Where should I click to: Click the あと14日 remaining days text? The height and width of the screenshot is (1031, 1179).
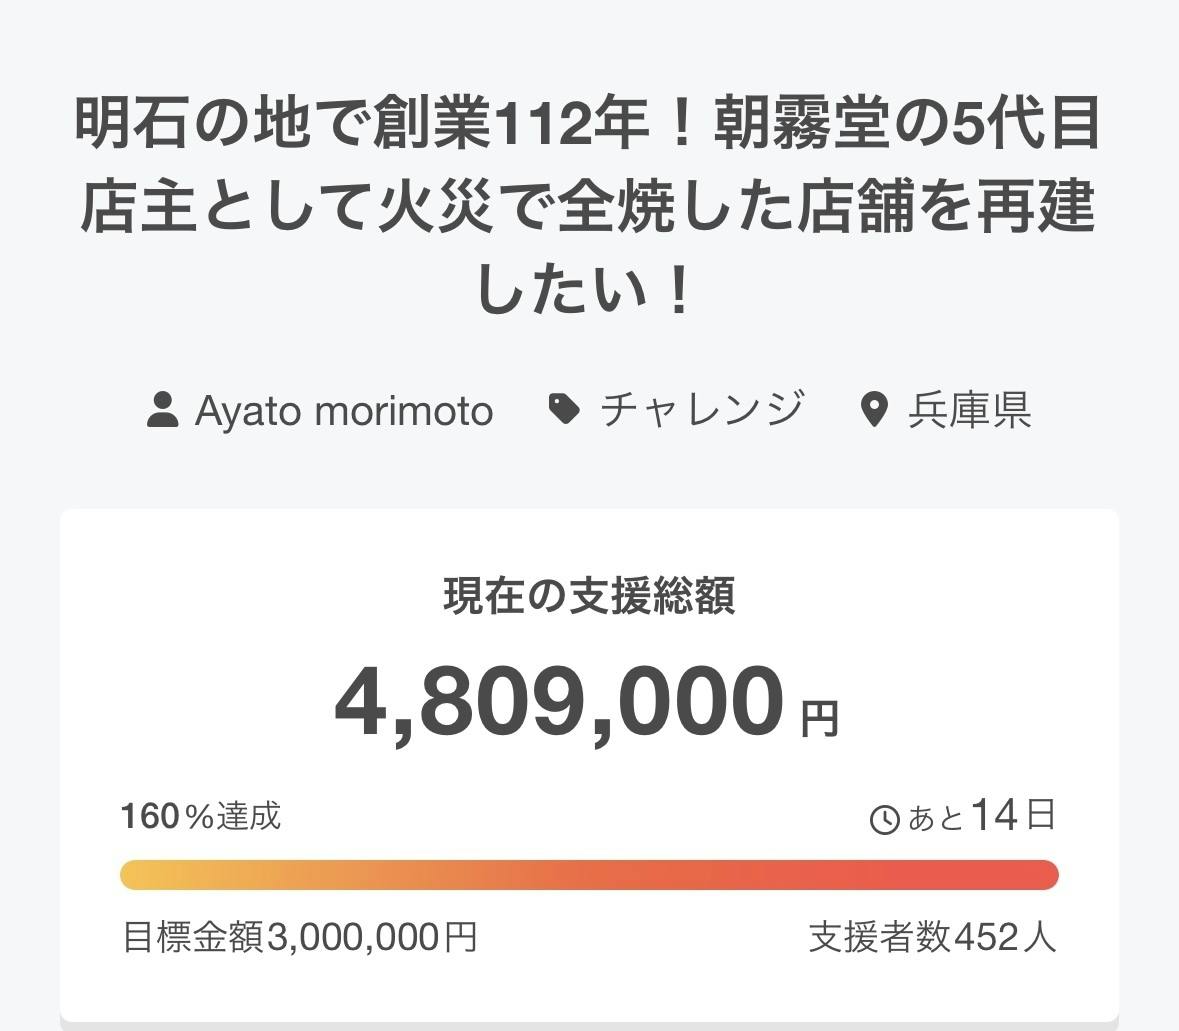pos(980,816)
